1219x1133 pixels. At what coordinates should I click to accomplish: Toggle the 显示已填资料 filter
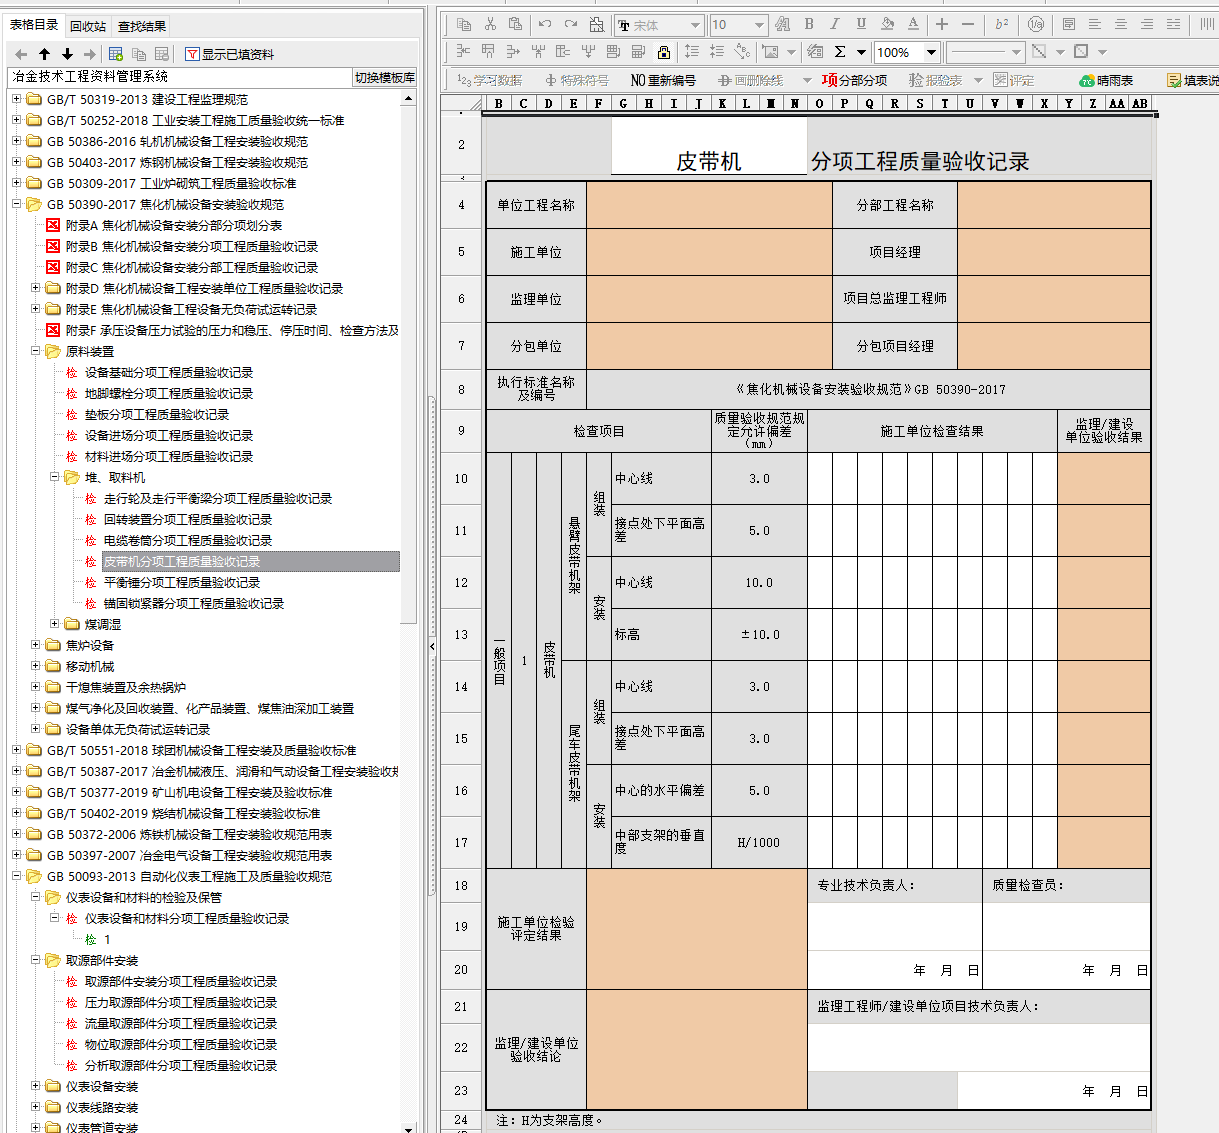tap(230, 54)
